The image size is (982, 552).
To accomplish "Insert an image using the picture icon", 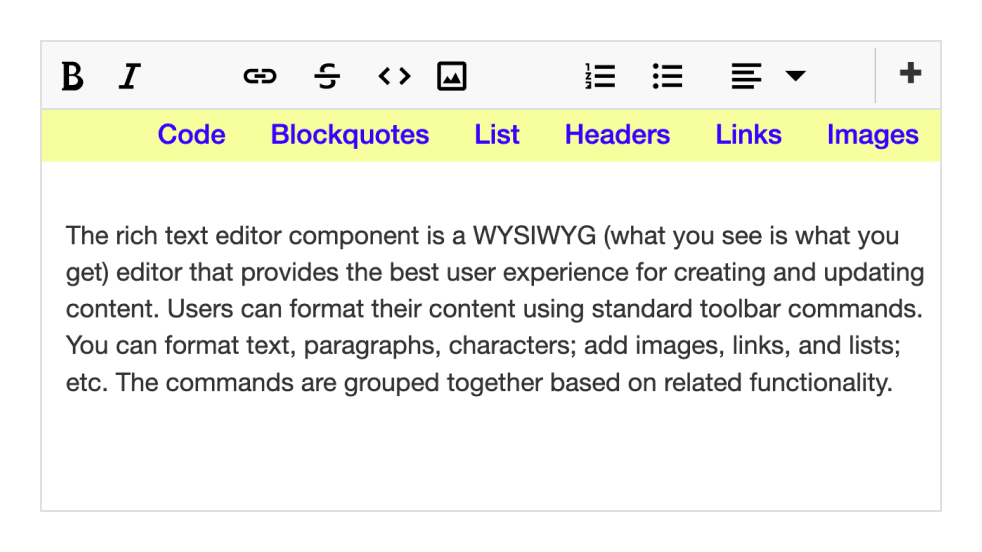I will [452, 76].
